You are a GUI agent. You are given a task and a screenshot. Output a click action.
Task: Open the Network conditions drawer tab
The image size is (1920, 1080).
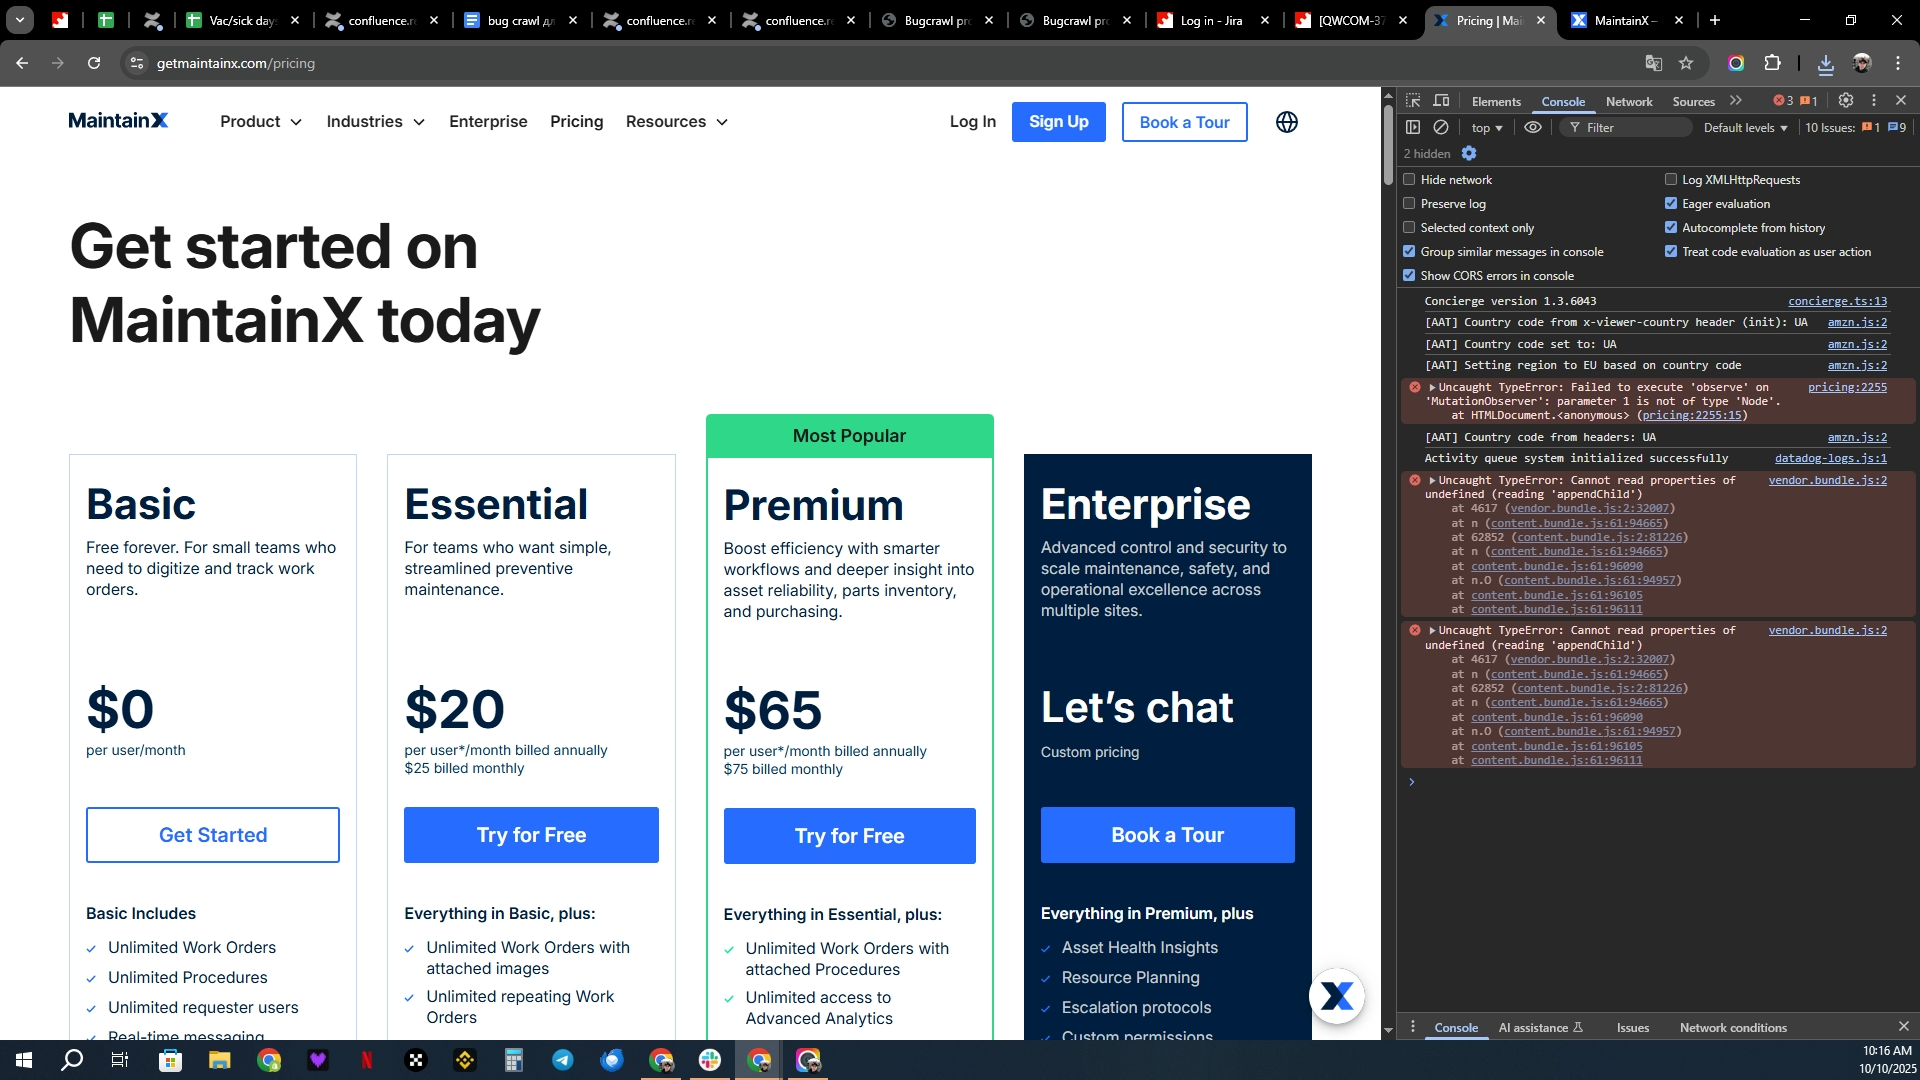click(x=1733, y=1028)
